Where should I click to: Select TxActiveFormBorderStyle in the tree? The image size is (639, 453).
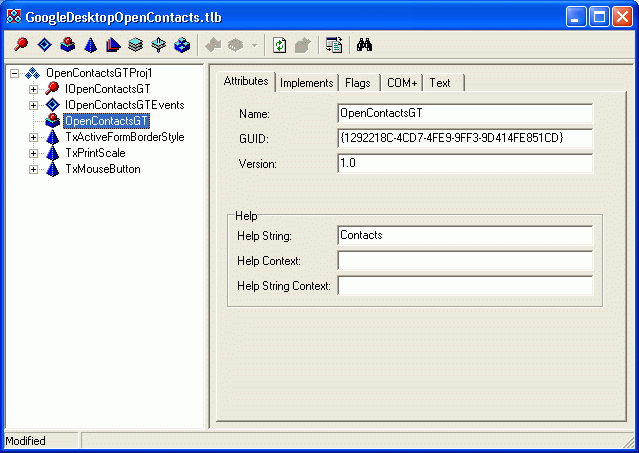pyautogui.click(x=125, y=137)
